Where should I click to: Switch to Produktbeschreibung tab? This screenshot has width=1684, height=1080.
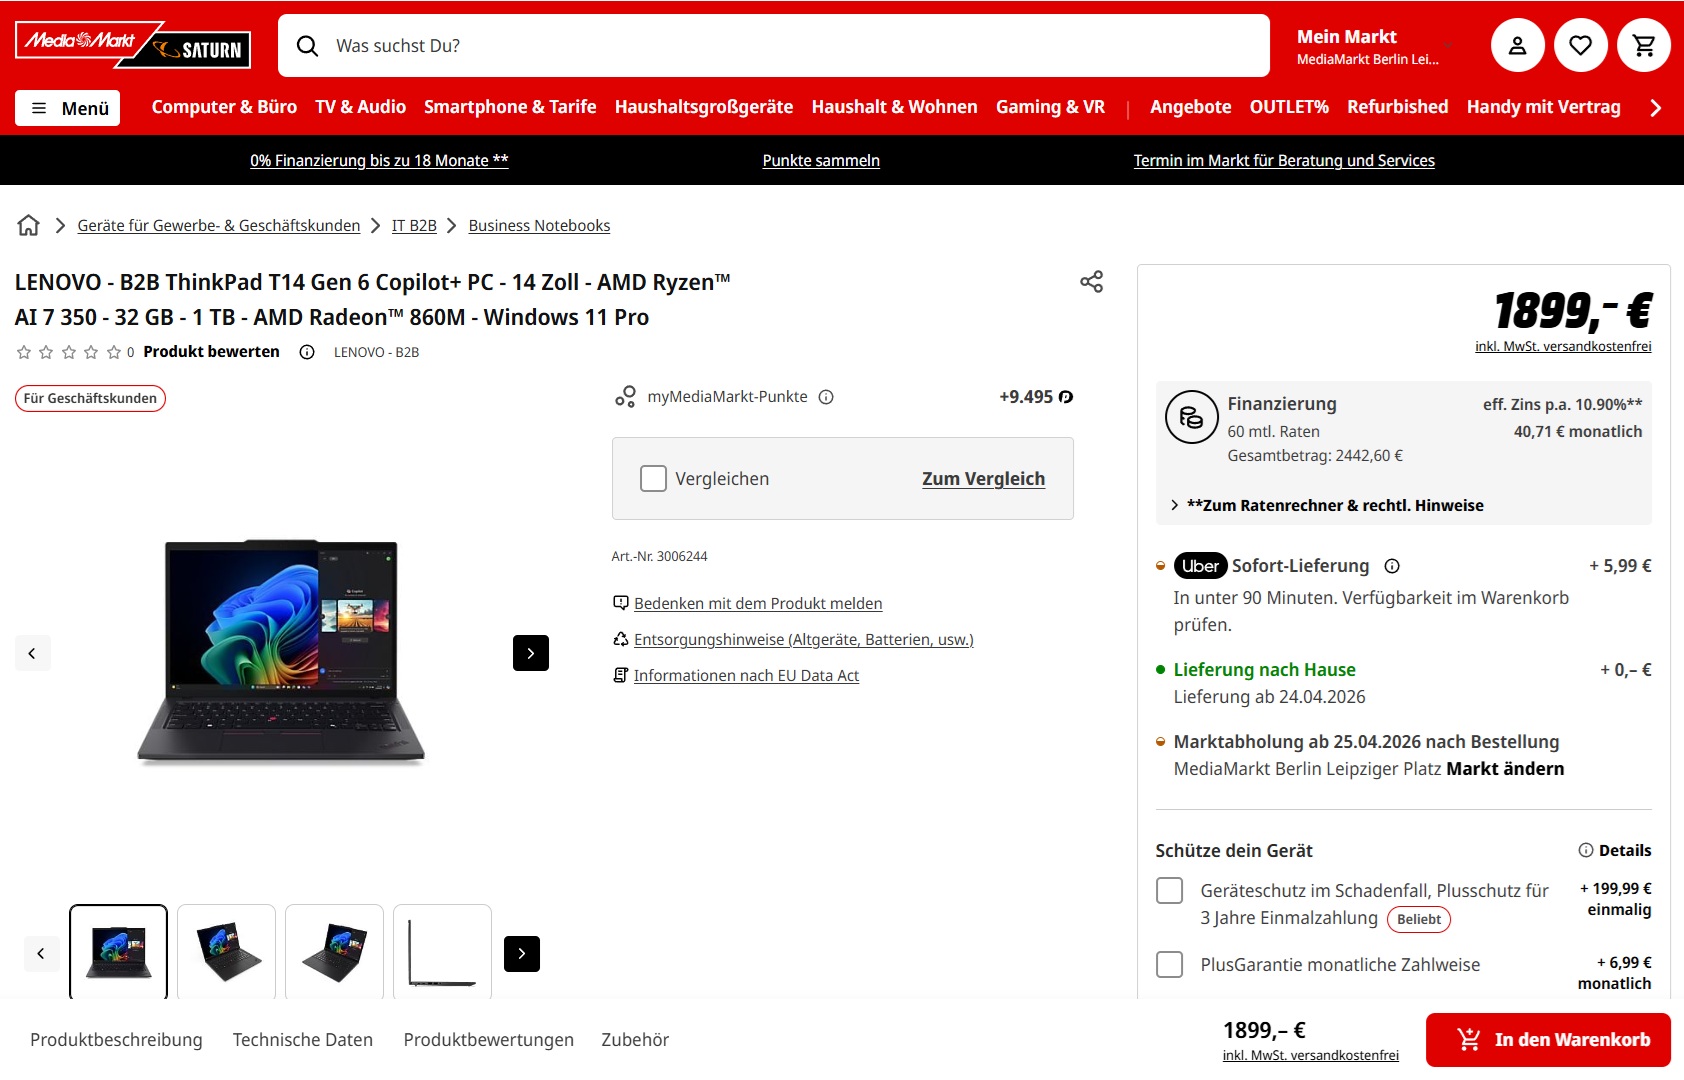click(x=116, y=1040)
